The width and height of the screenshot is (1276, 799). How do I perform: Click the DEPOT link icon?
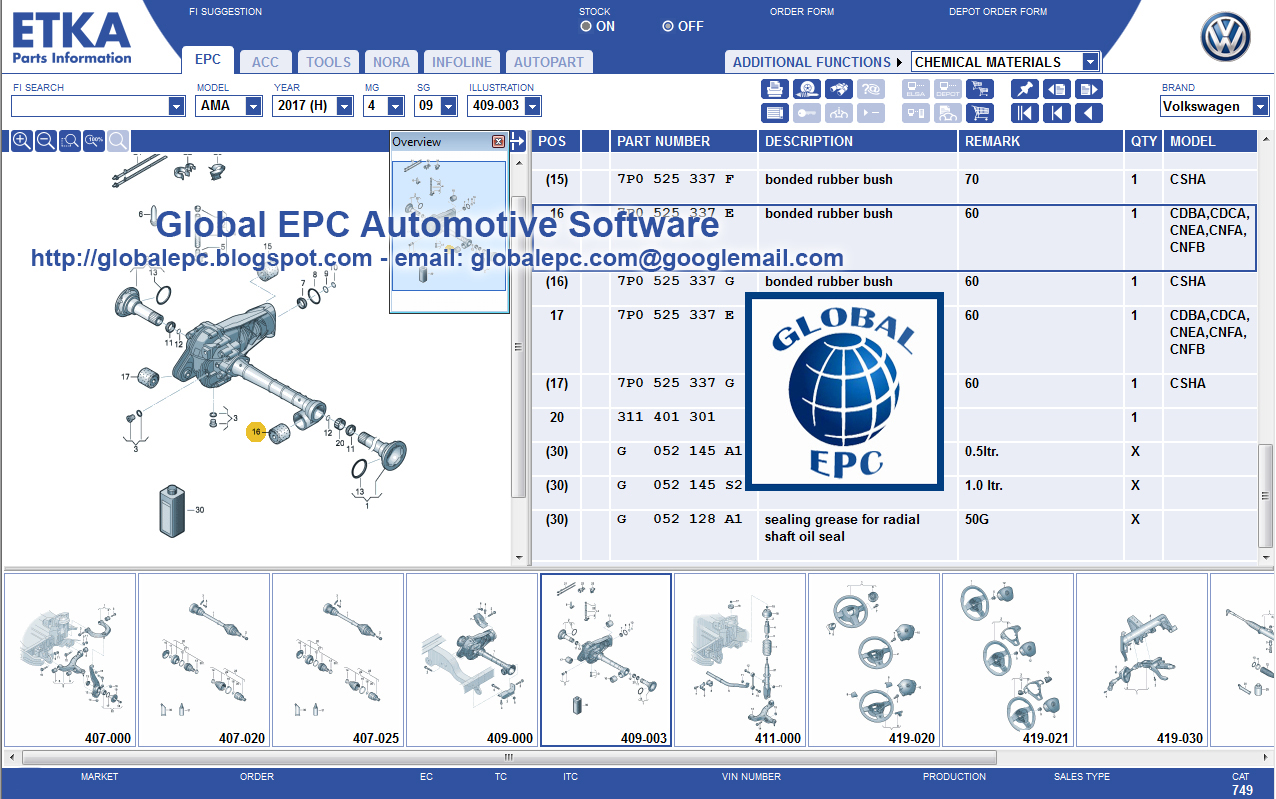tap(948, 89)
